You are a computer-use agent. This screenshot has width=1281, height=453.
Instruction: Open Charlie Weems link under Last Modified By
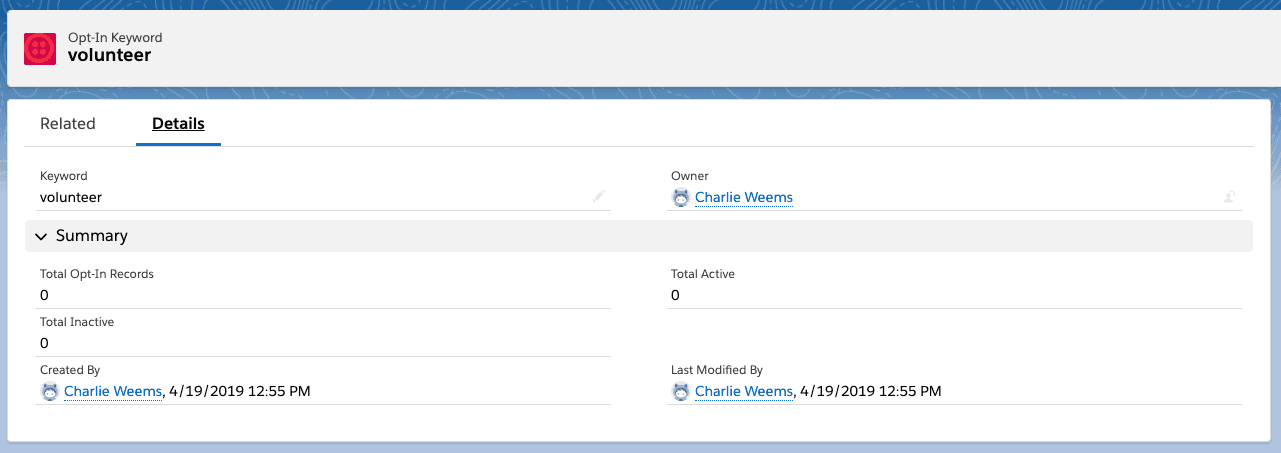point(743,392)
